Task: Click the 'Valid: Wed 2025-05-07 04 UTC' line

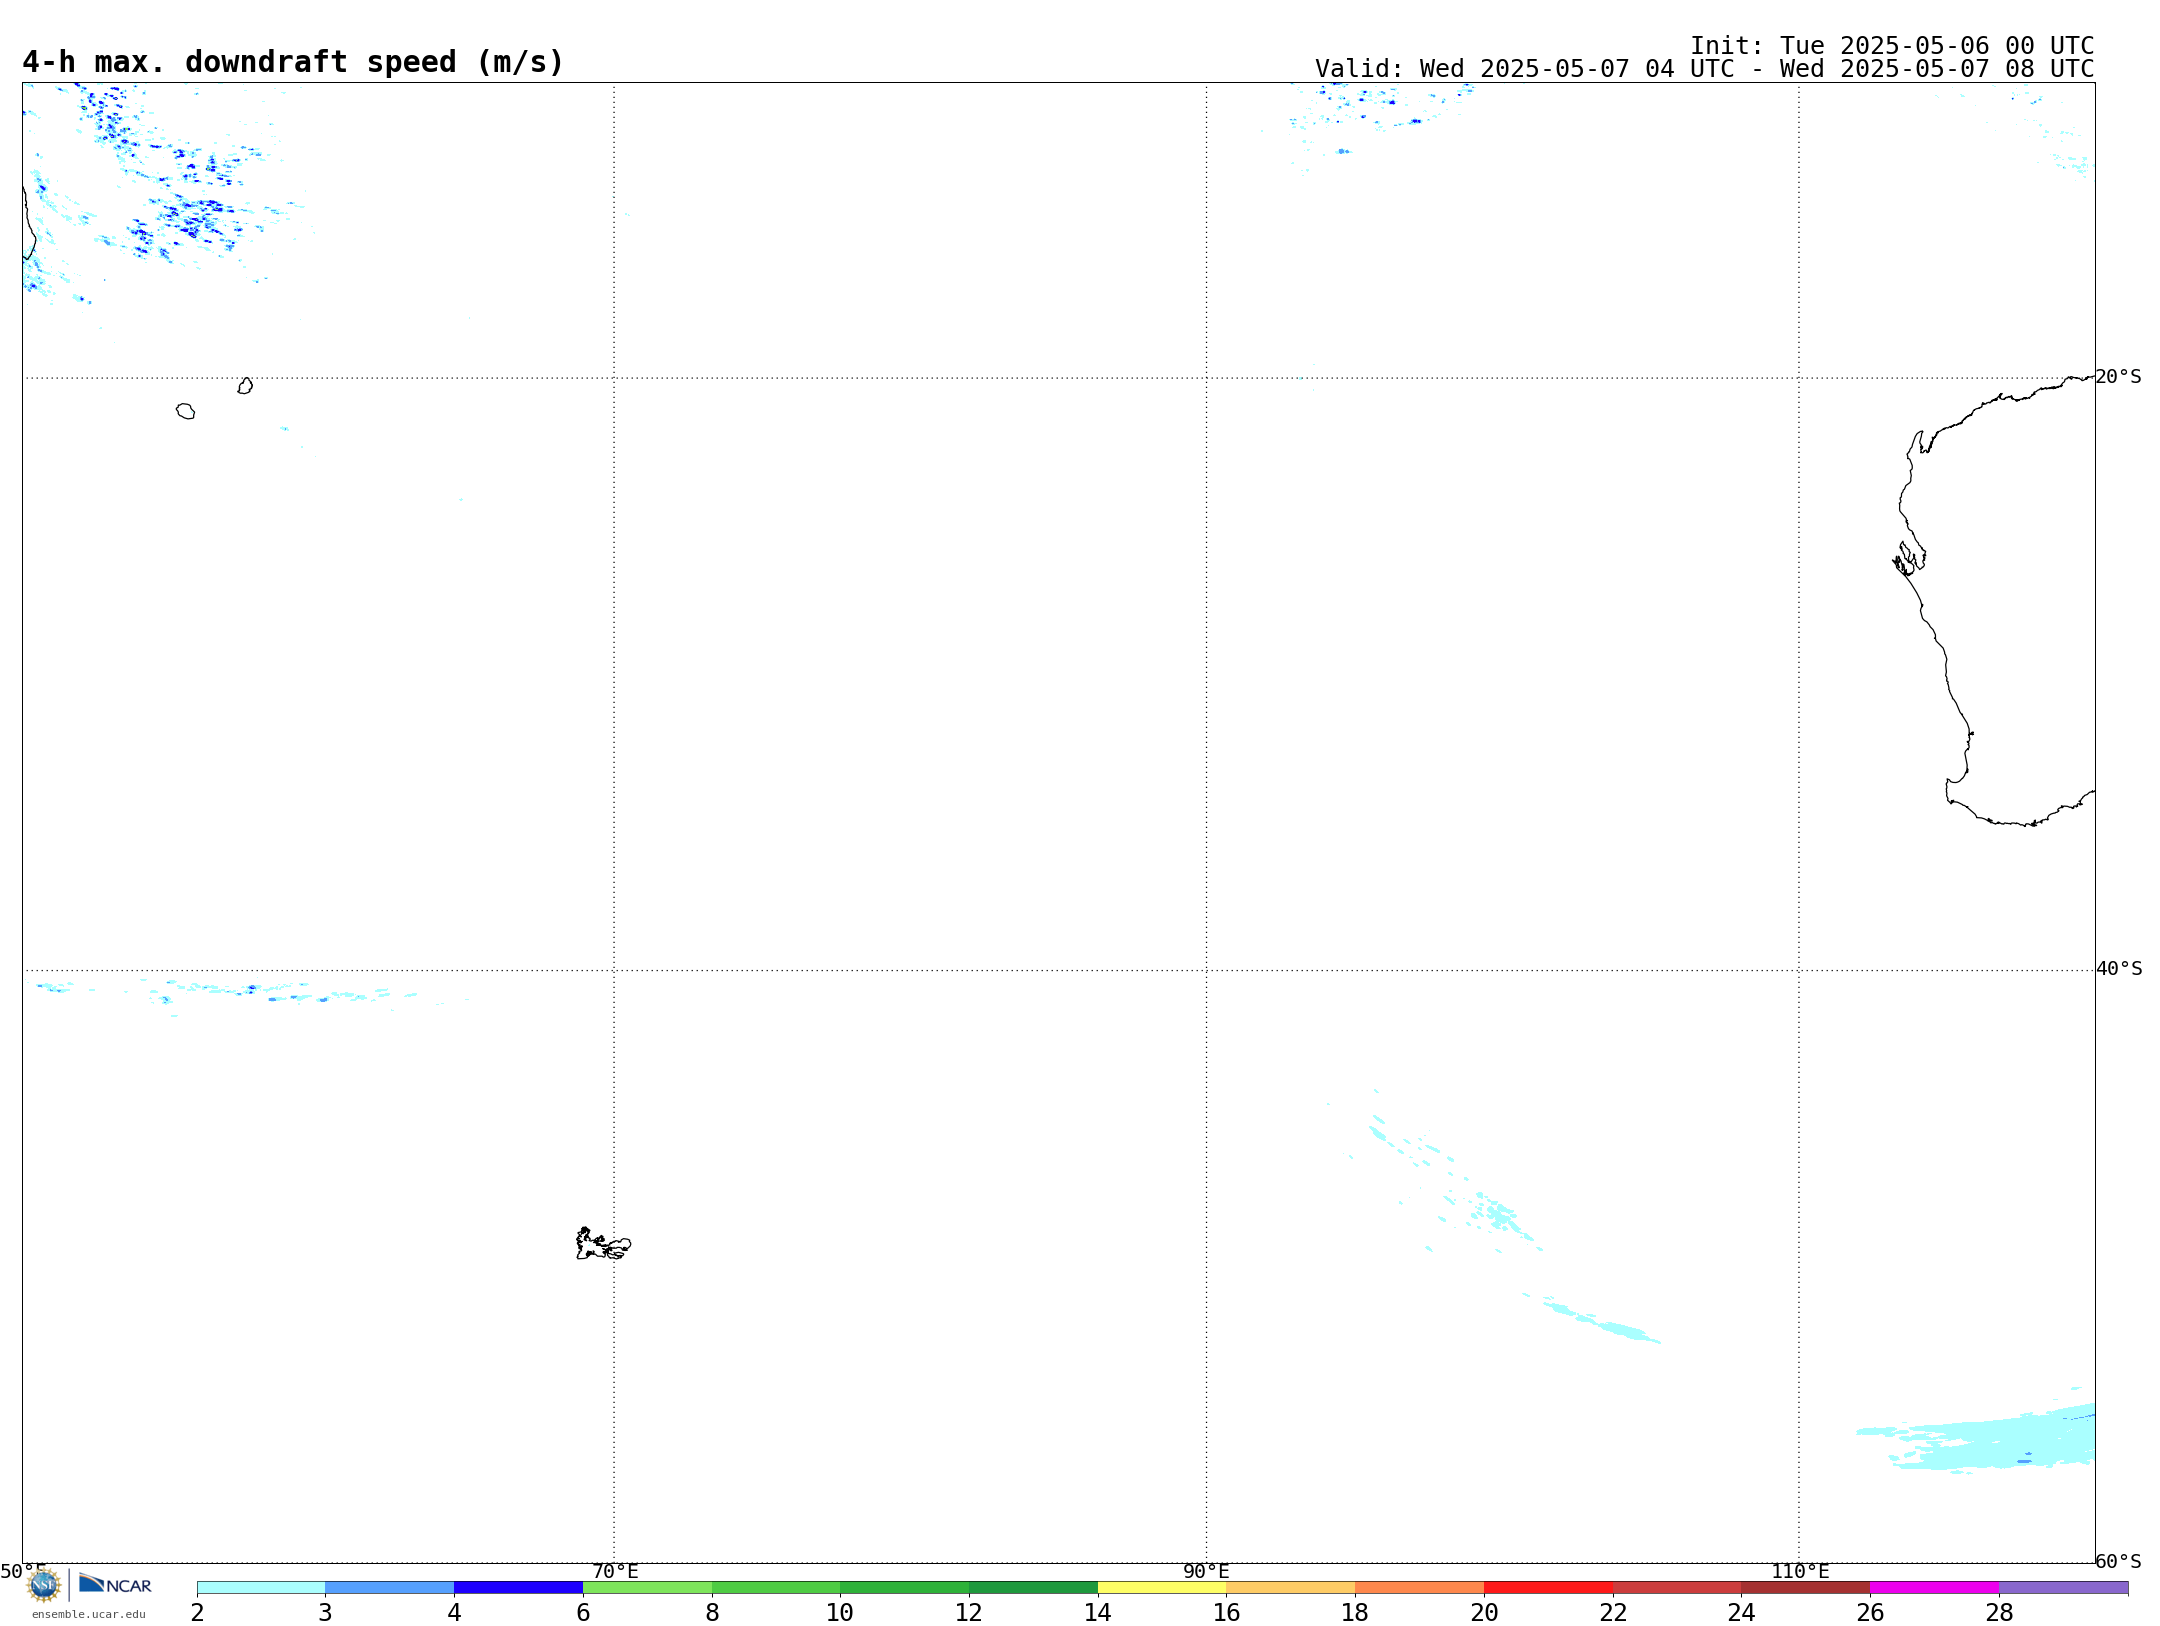Action: [x=1704, y=69]
